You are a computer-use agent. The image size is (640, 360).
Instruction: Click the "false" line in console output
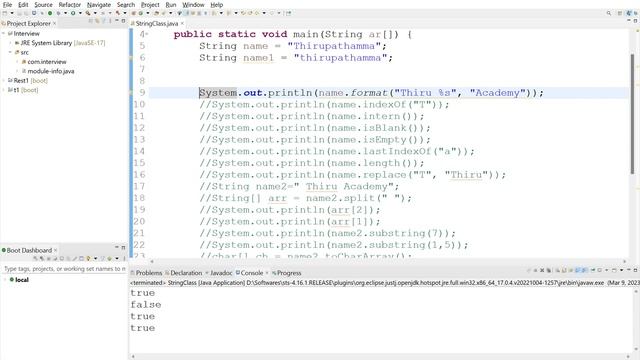click(146, 304)
